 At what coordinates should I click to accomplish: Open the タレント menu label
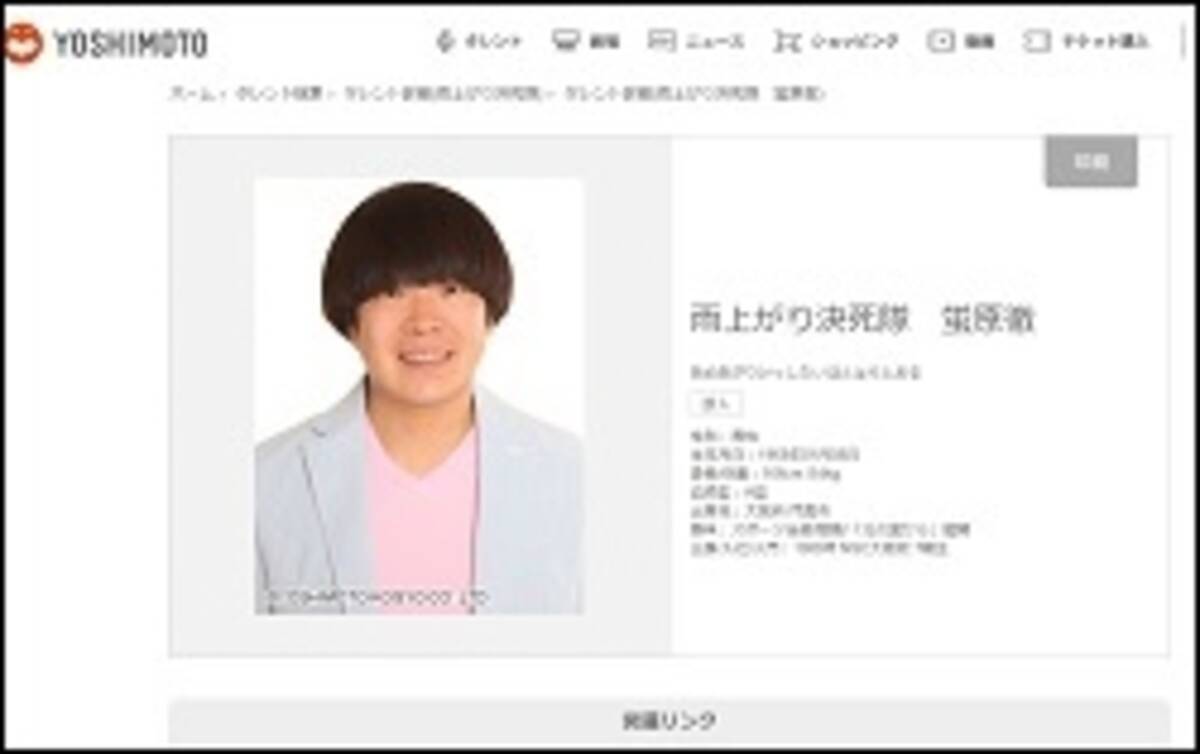point(493,42)
